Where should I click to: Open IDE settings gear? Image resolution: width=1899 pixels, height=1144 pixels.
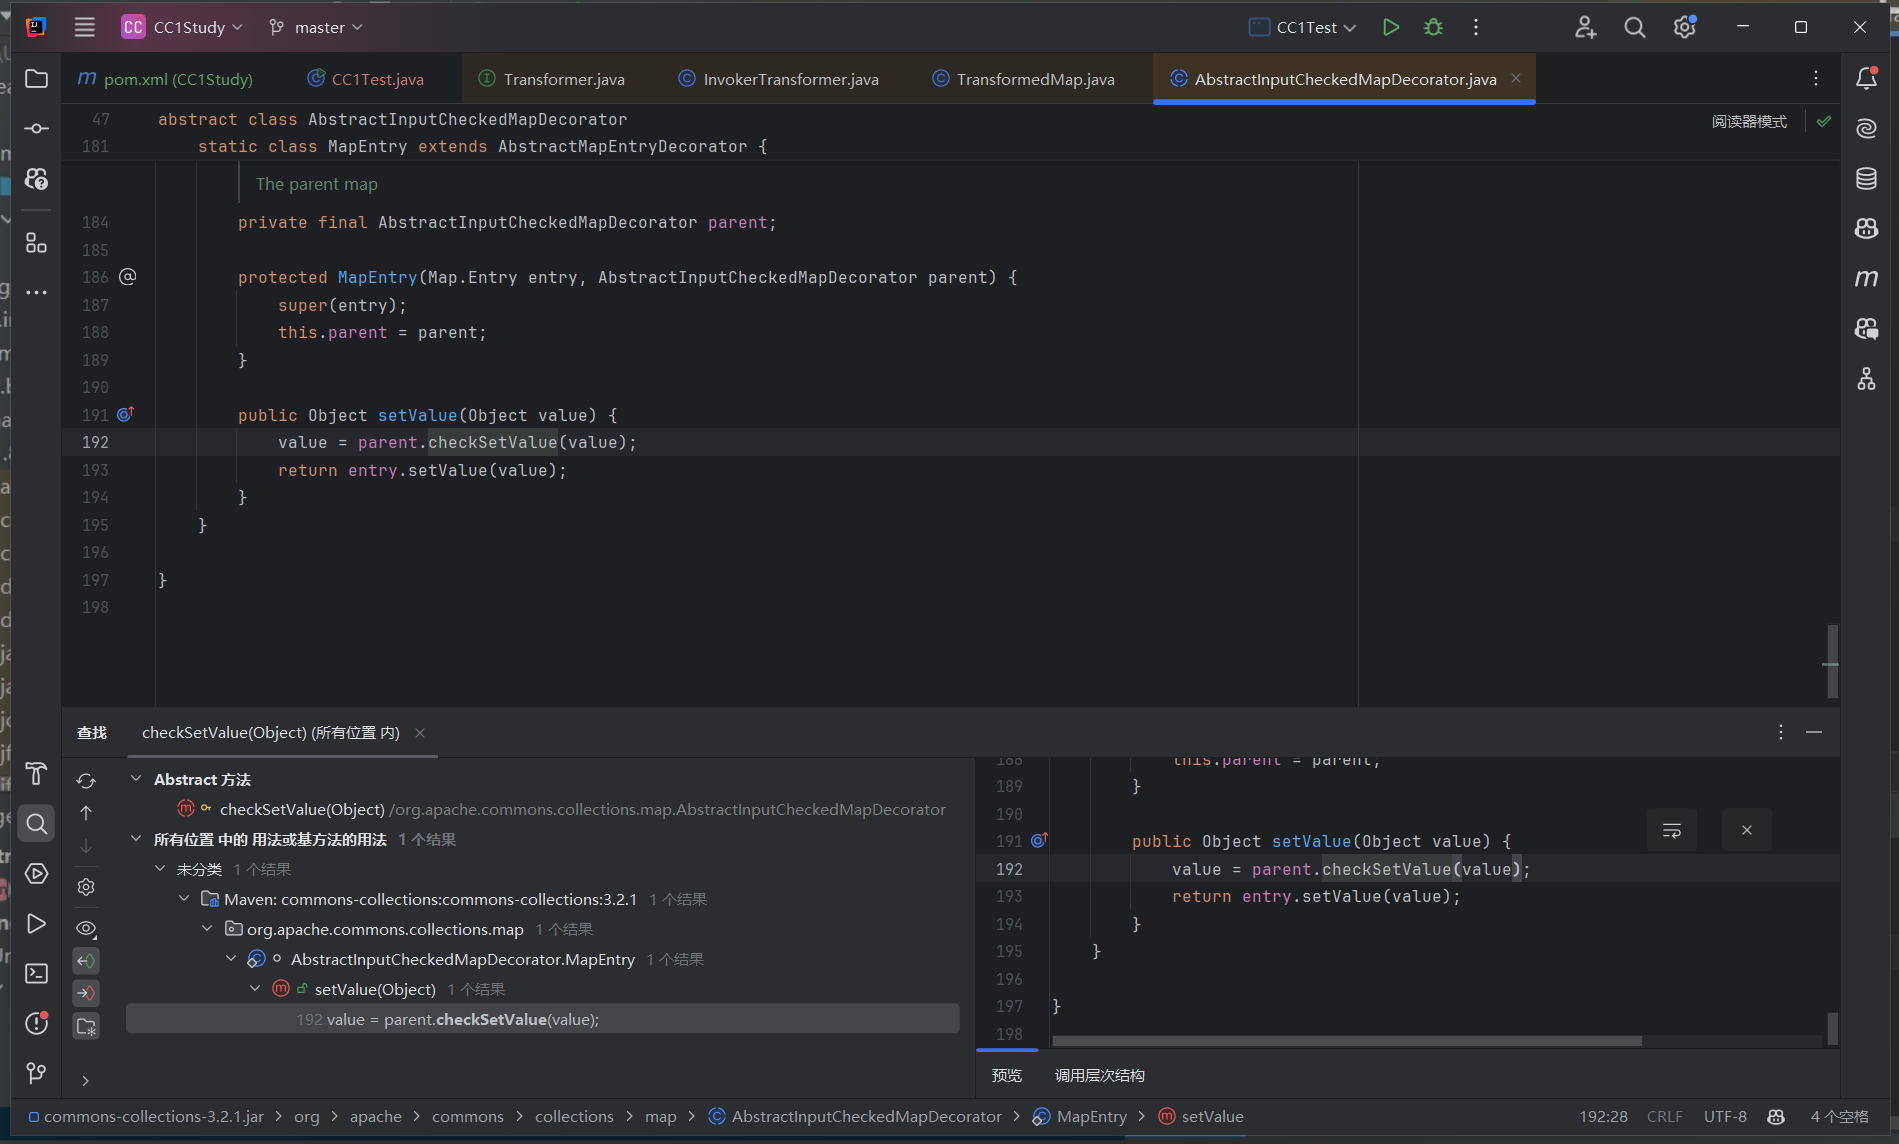[1685, 27]
